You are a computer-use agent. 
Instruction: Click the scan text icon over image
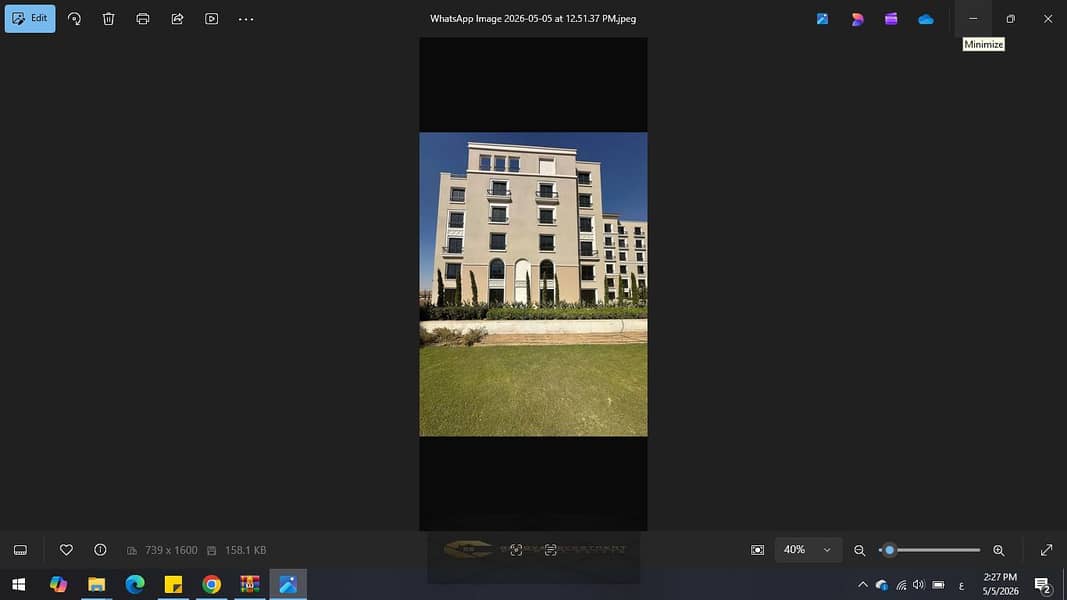click(x=551, y=550)
